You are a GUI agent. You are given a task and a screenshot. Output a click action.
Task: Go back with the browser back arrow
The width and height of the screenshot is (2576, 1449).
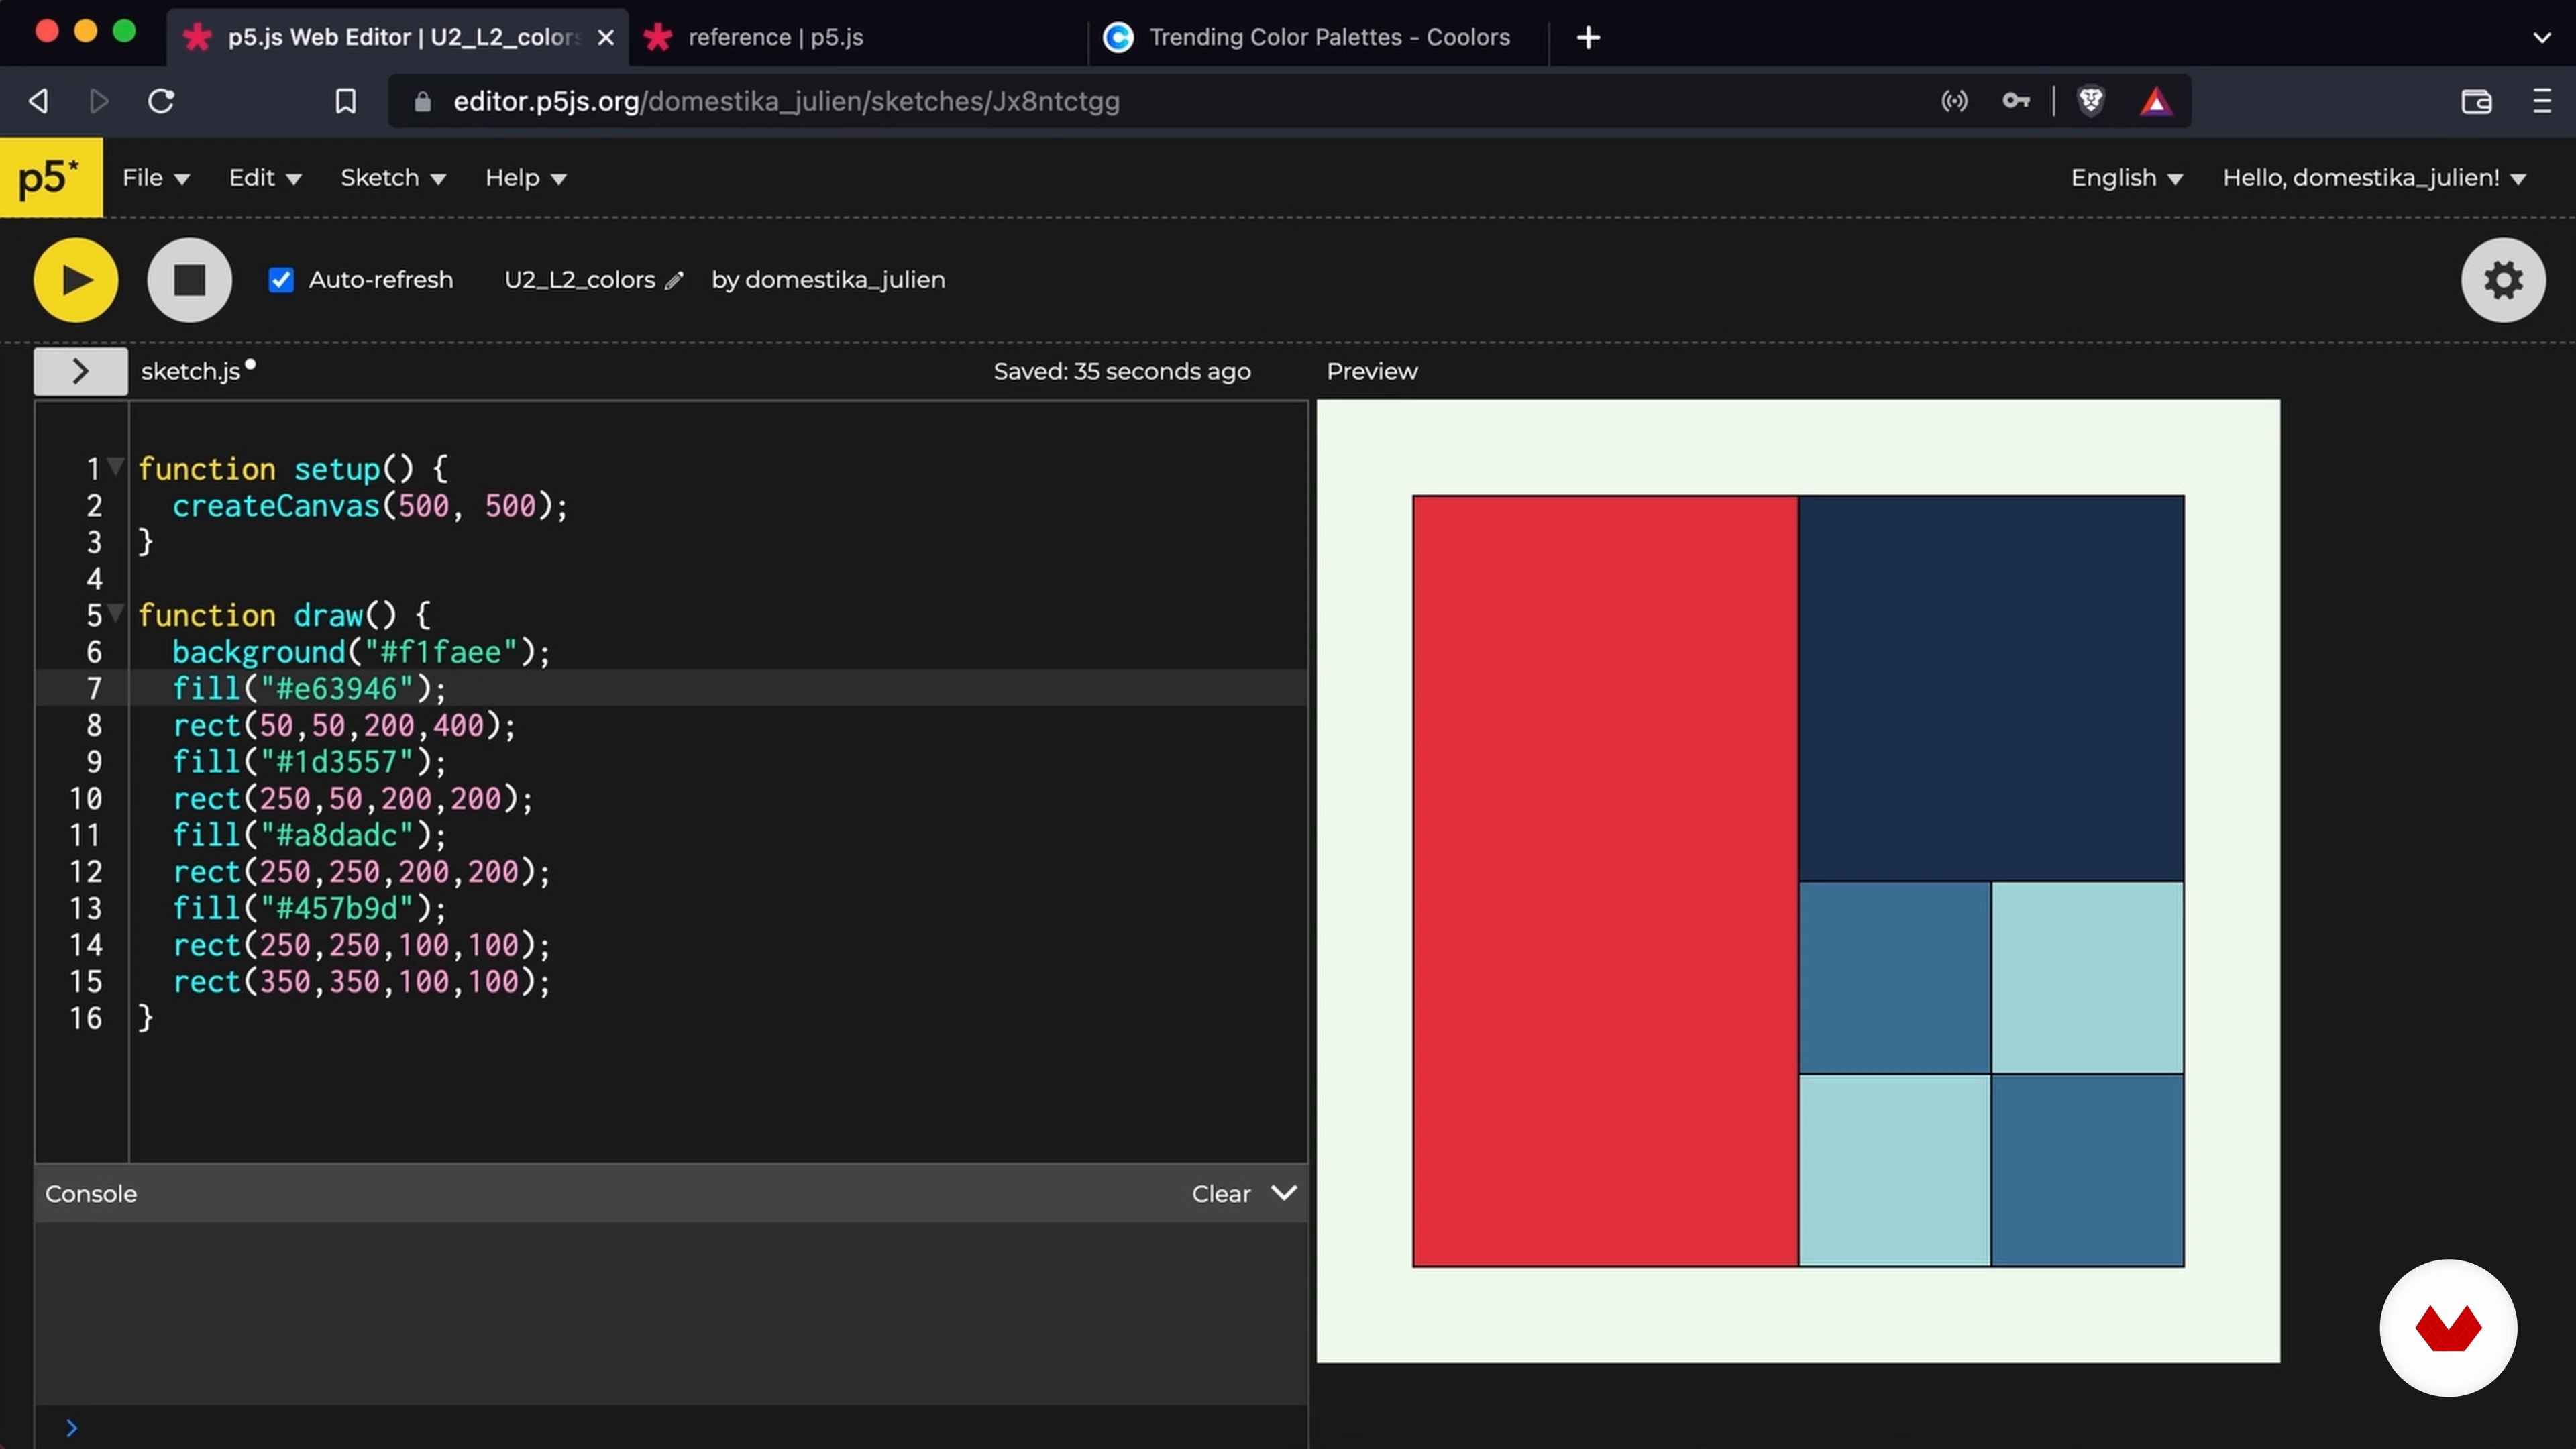(x=39, y=101)
